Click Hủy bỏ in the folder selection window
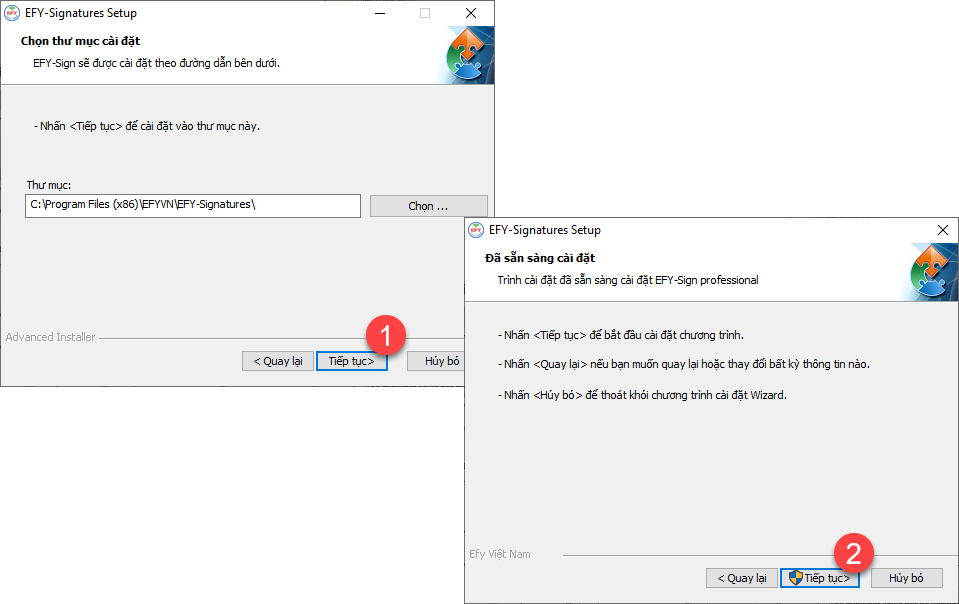Image resolution: width=959 pixels, height=604 pixels. [436, 361]
